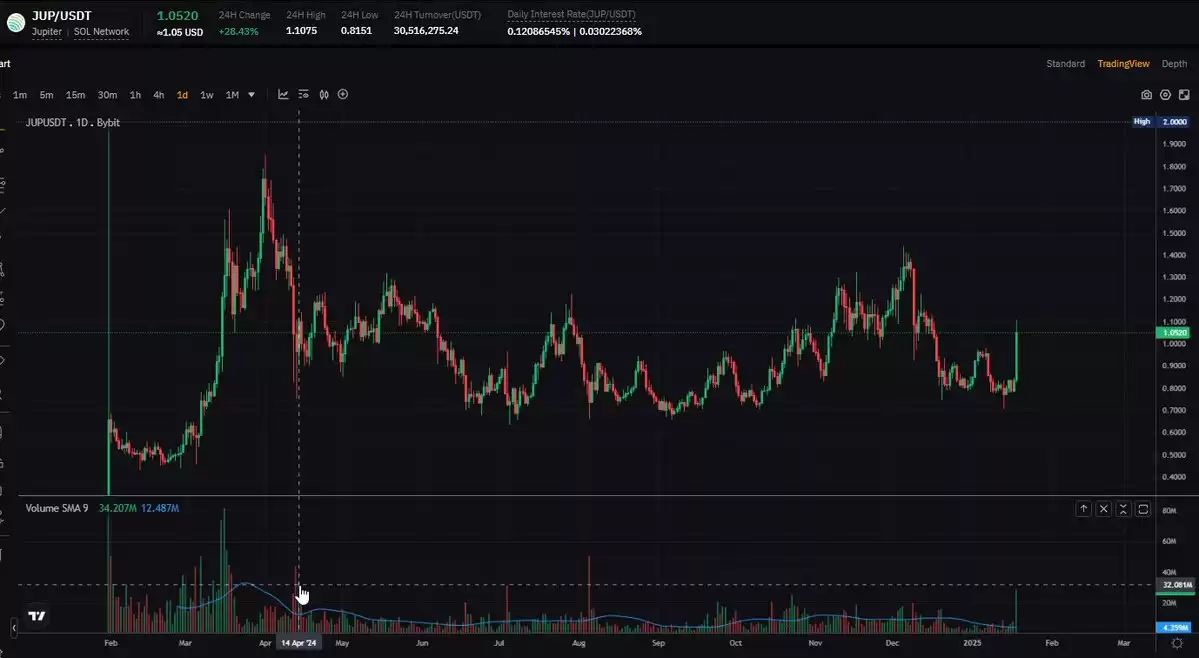Click the Feb label at timeline start
The height and width of the screenshot is (658, 1199).
111,643
